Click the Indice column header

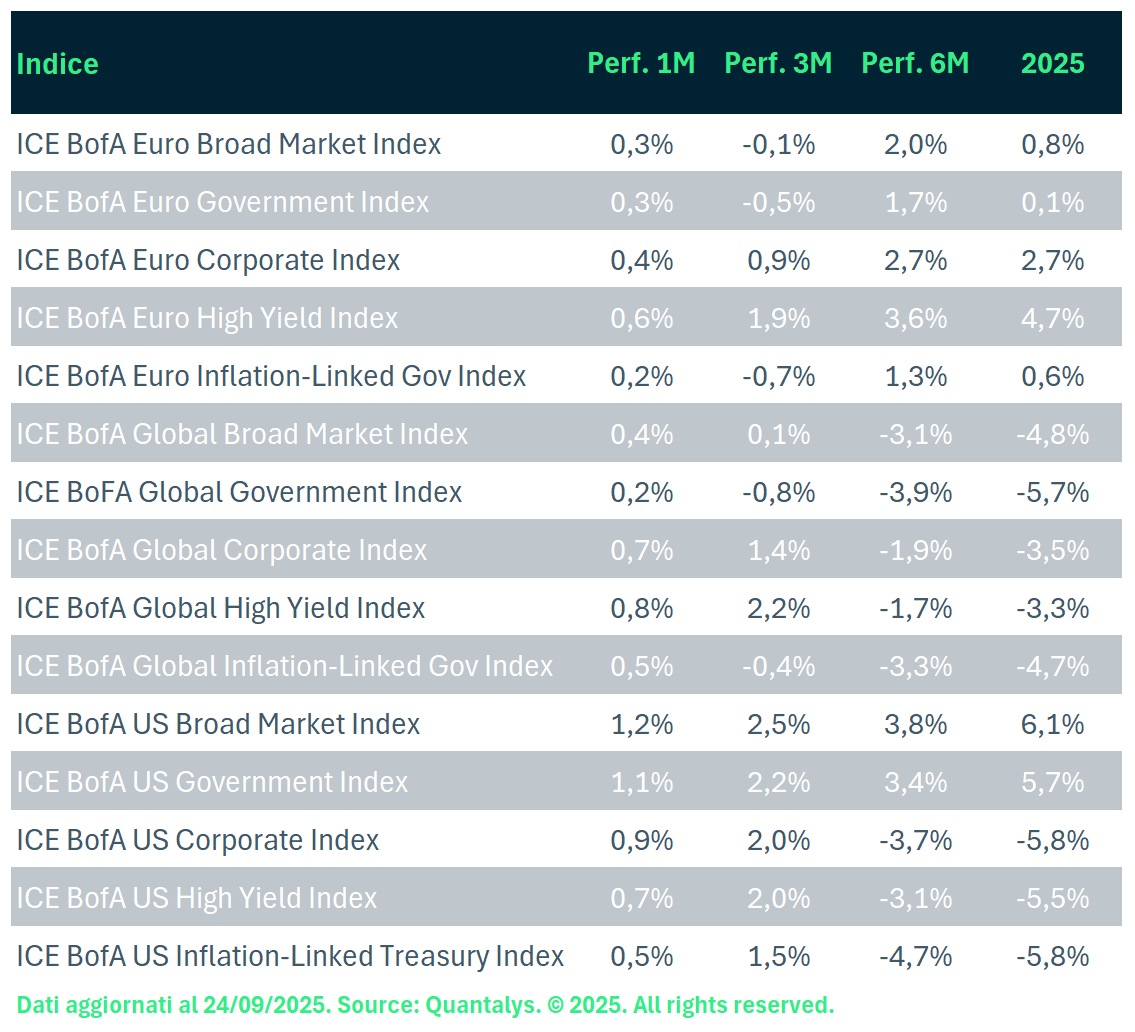tap(58, 64)
